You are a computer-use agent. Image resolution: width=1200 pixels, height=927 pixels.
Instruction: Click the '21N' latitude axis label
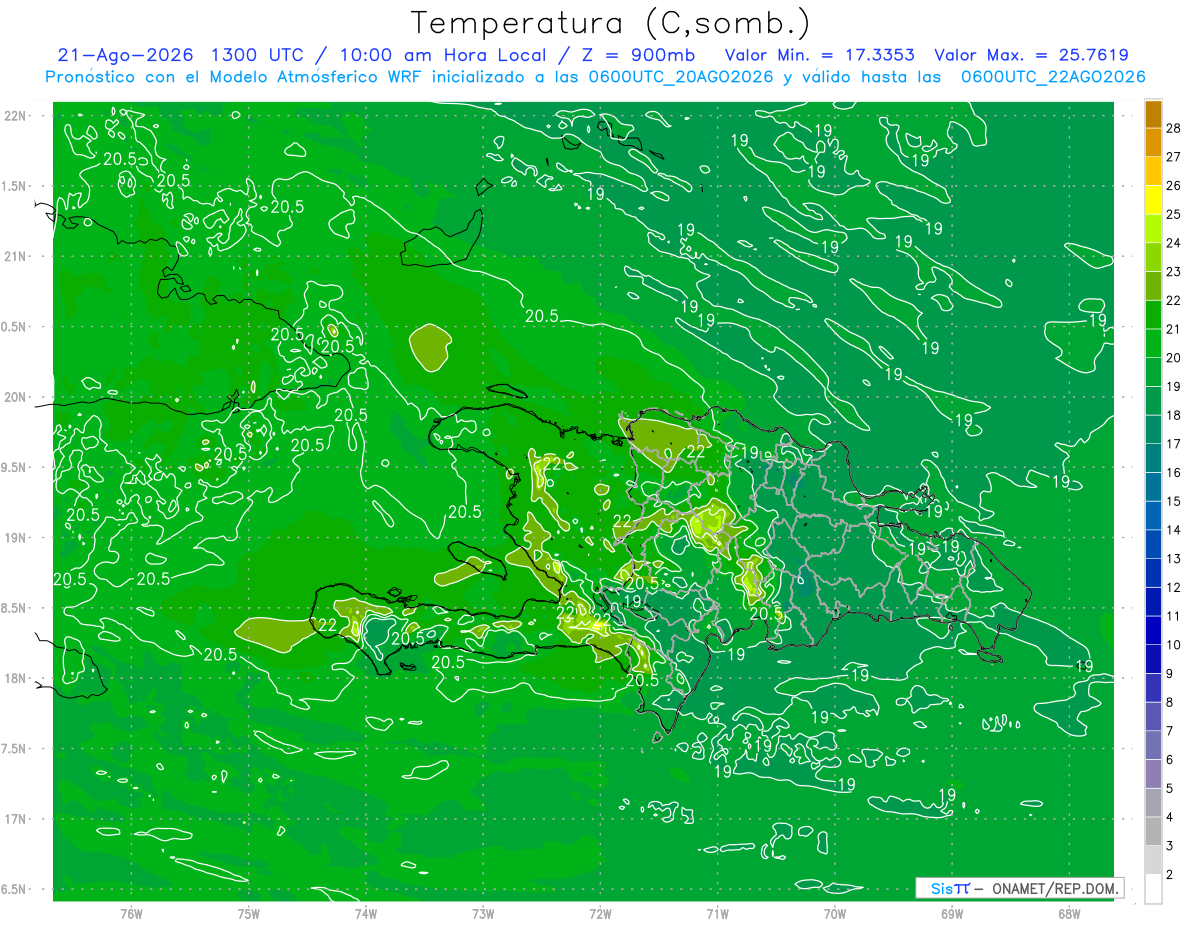16,256
